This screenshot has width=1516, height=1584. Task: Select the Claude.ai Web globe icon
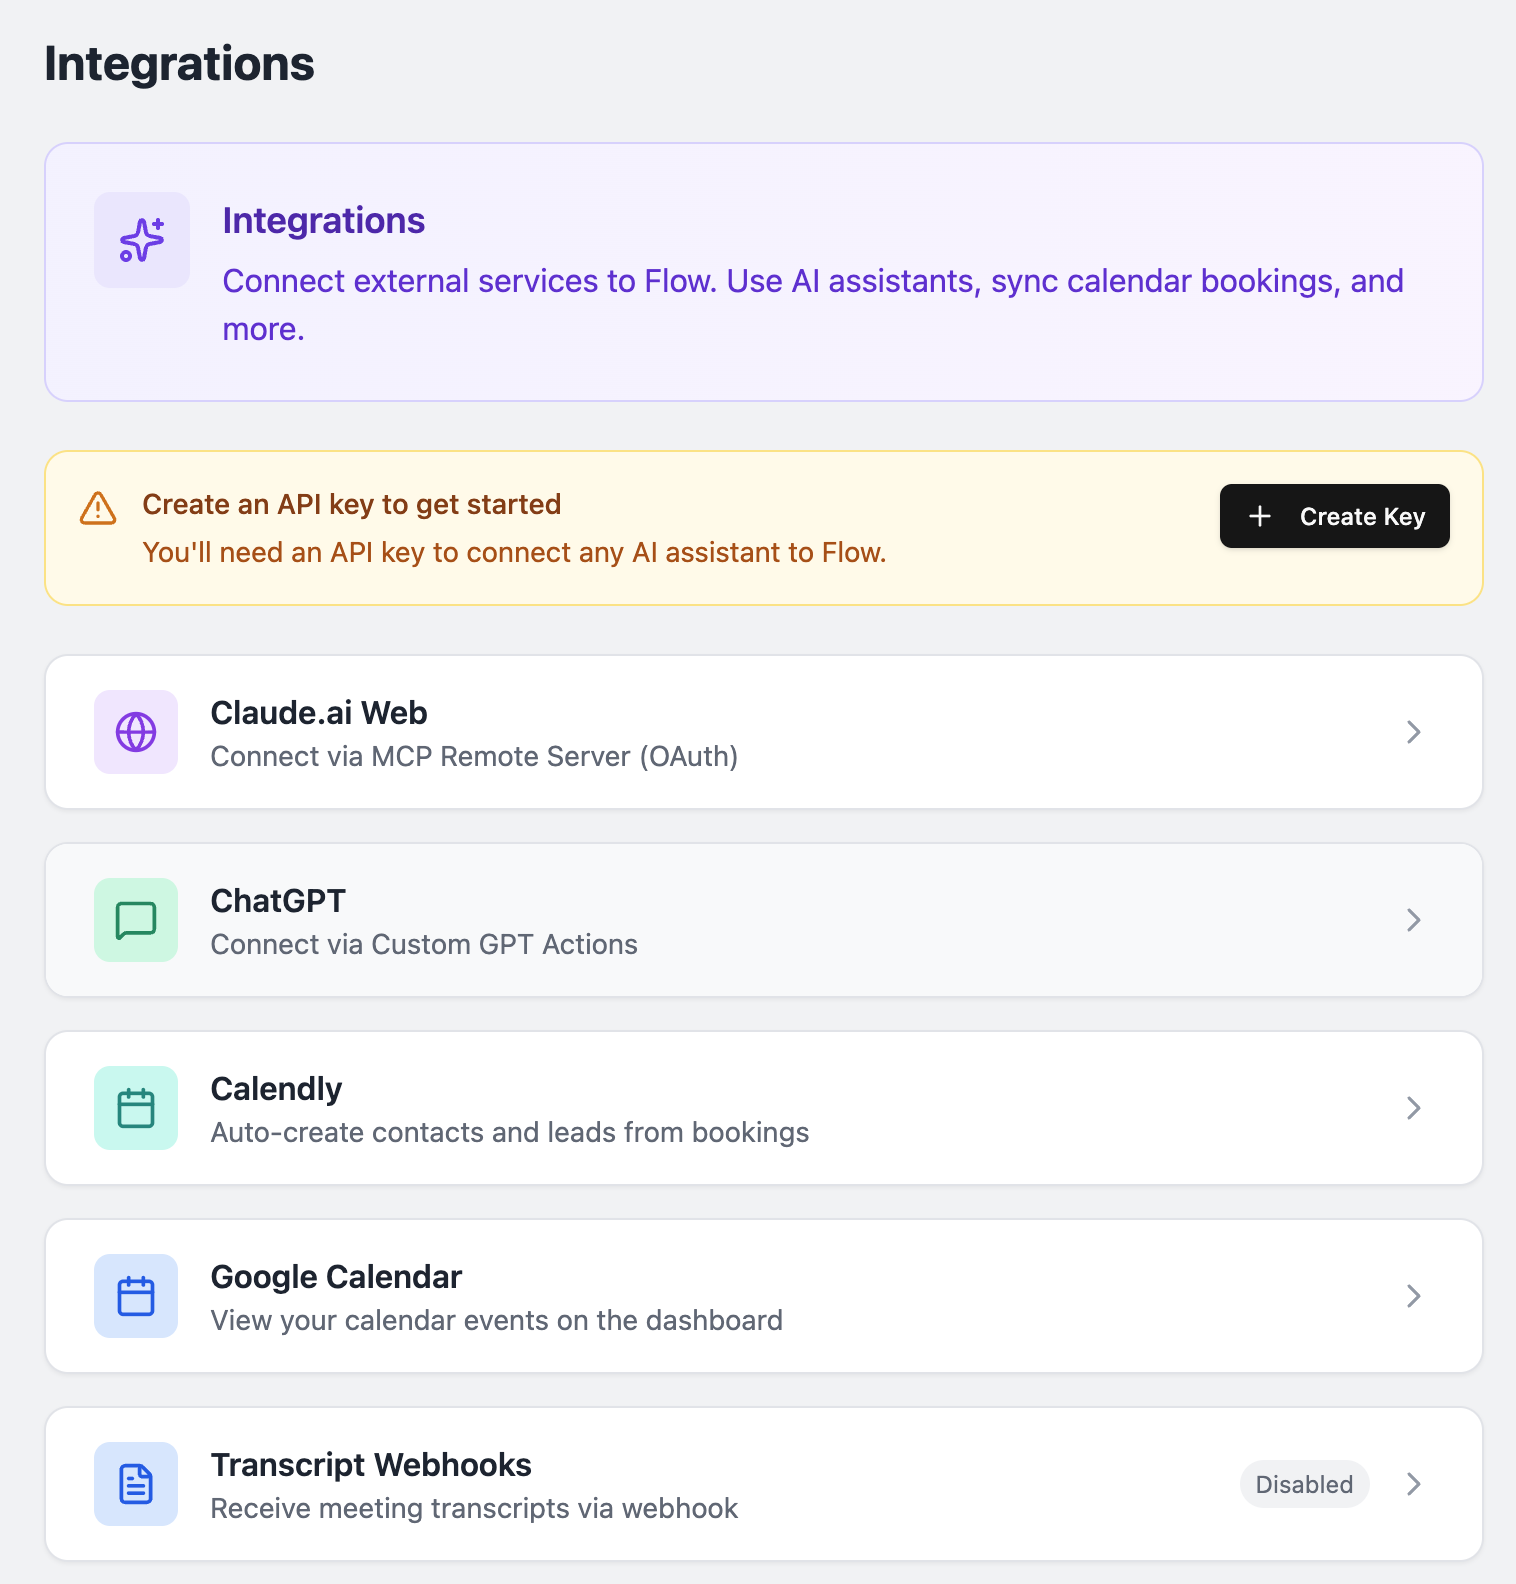[135, 732]
